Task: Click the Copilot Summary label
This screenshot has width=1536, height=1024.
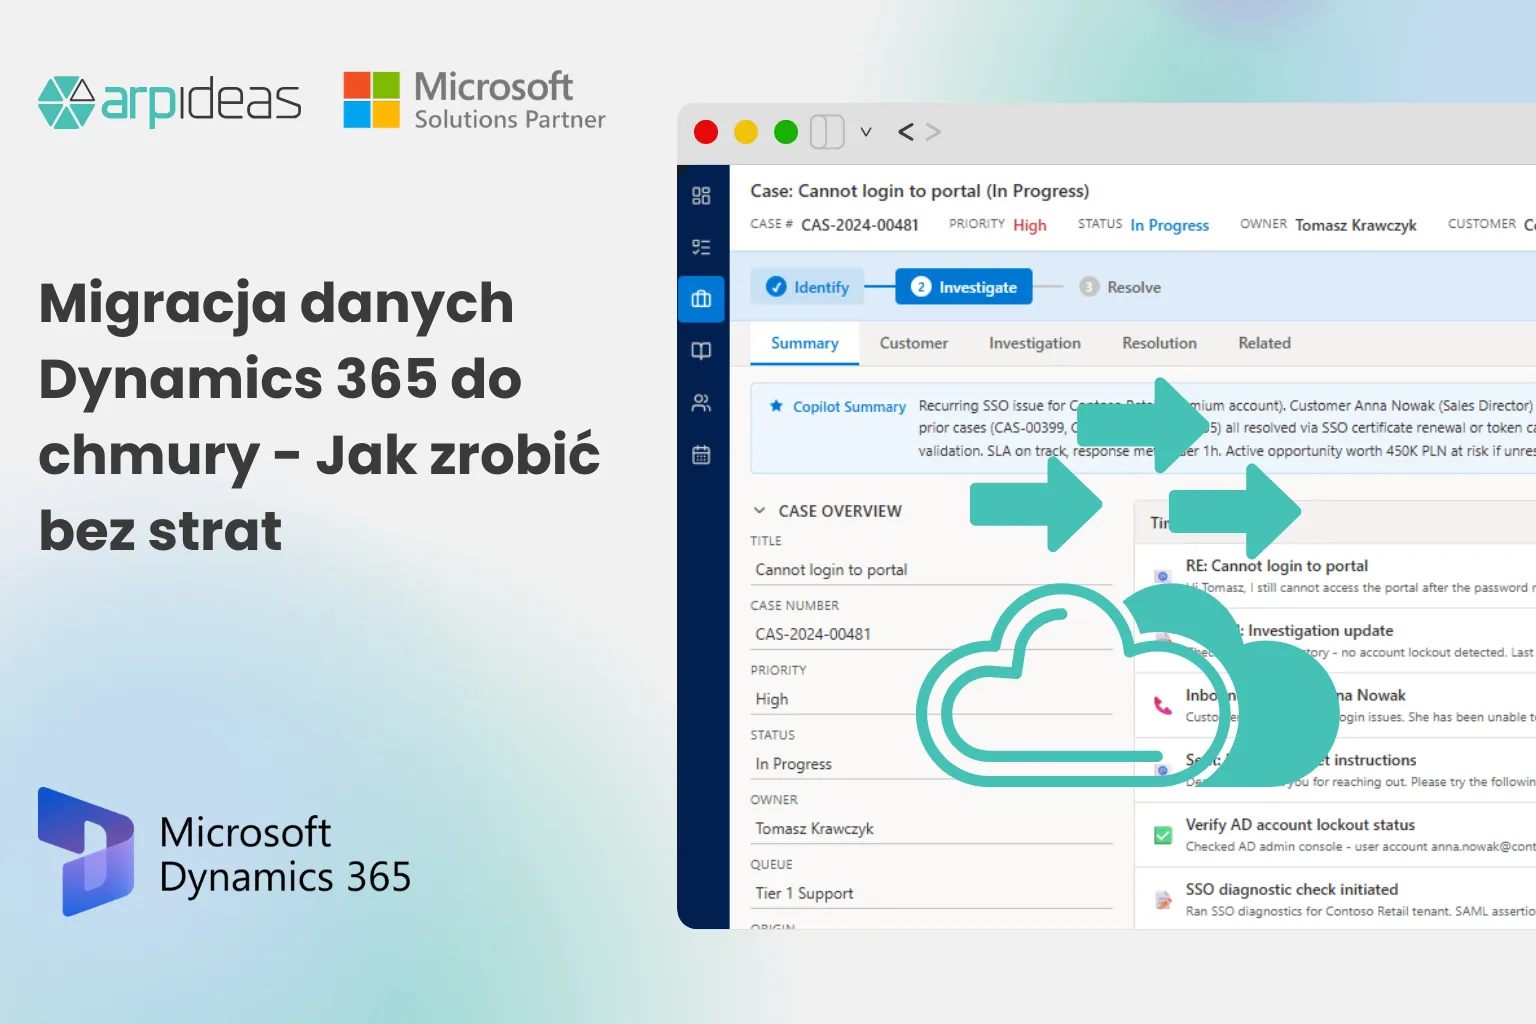Action: click(x=849, y=407)
